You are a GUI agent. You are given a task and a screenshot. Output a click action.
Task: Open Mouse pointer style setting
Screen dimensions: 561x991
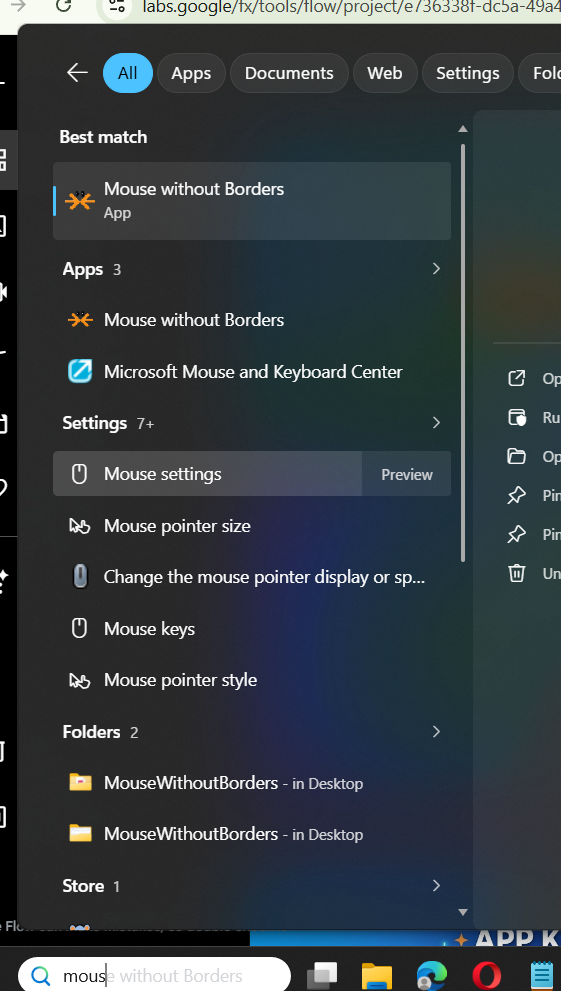pyautogui.click(x=252, y=680)
